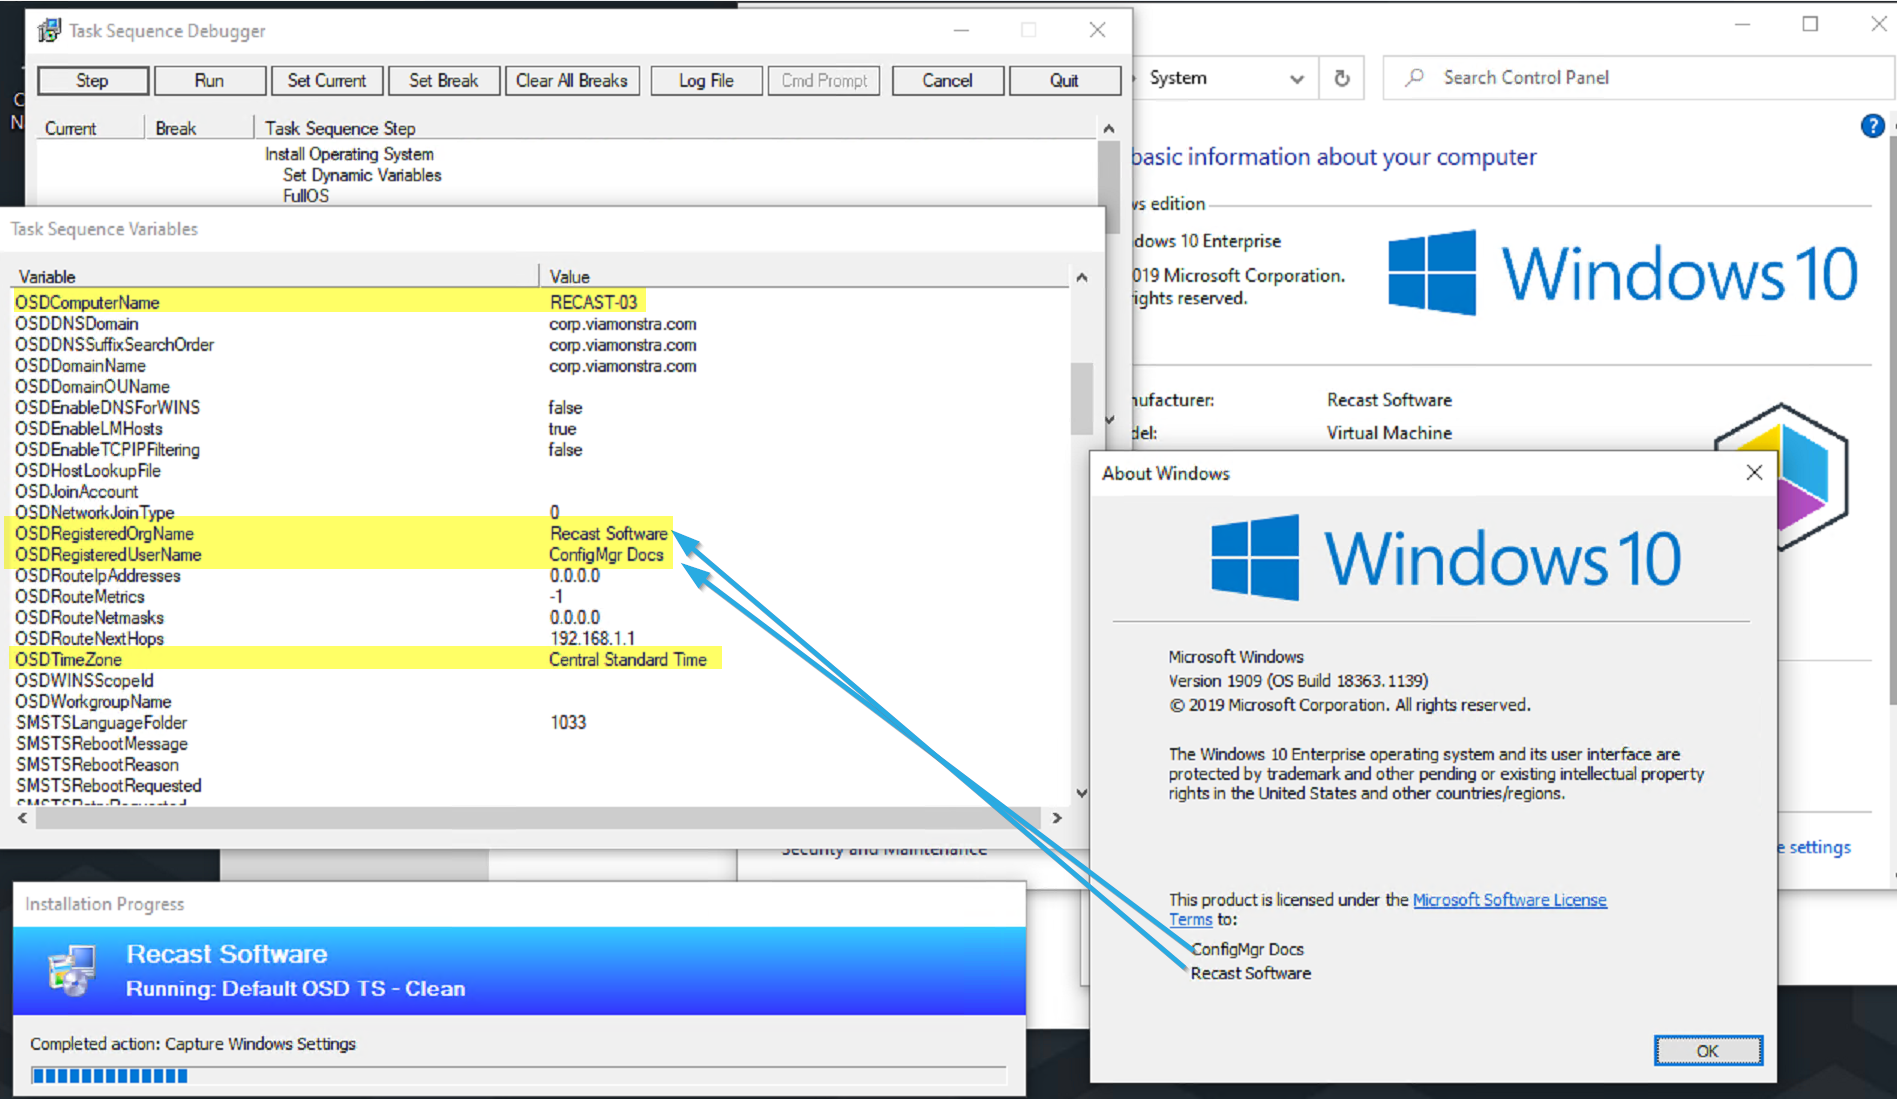This screenshot has width=1897, height=1099.
Task: Open the Log File
Action: (x=706, y=81)
